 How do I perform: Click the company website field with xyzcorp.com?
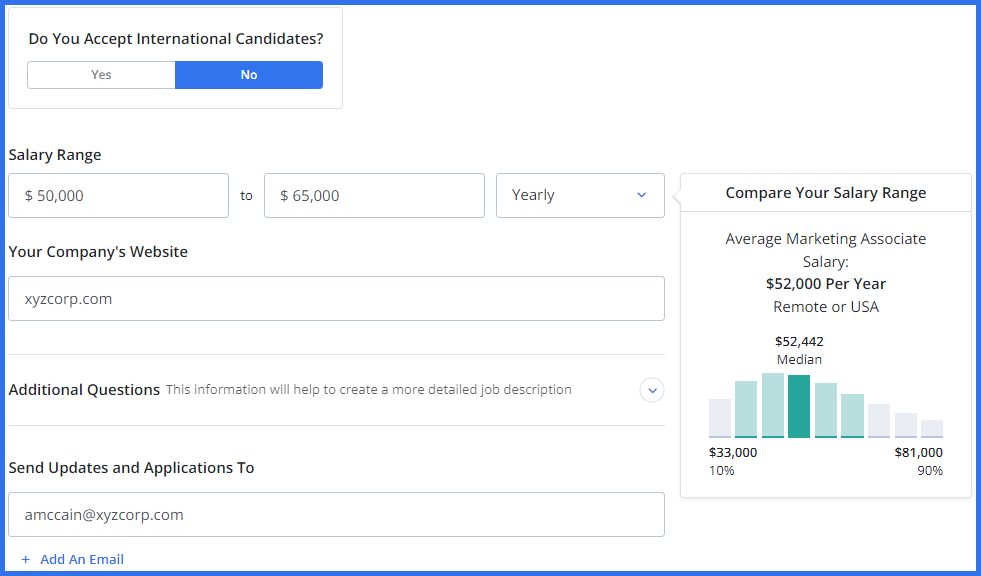click(x=336, y=299)
